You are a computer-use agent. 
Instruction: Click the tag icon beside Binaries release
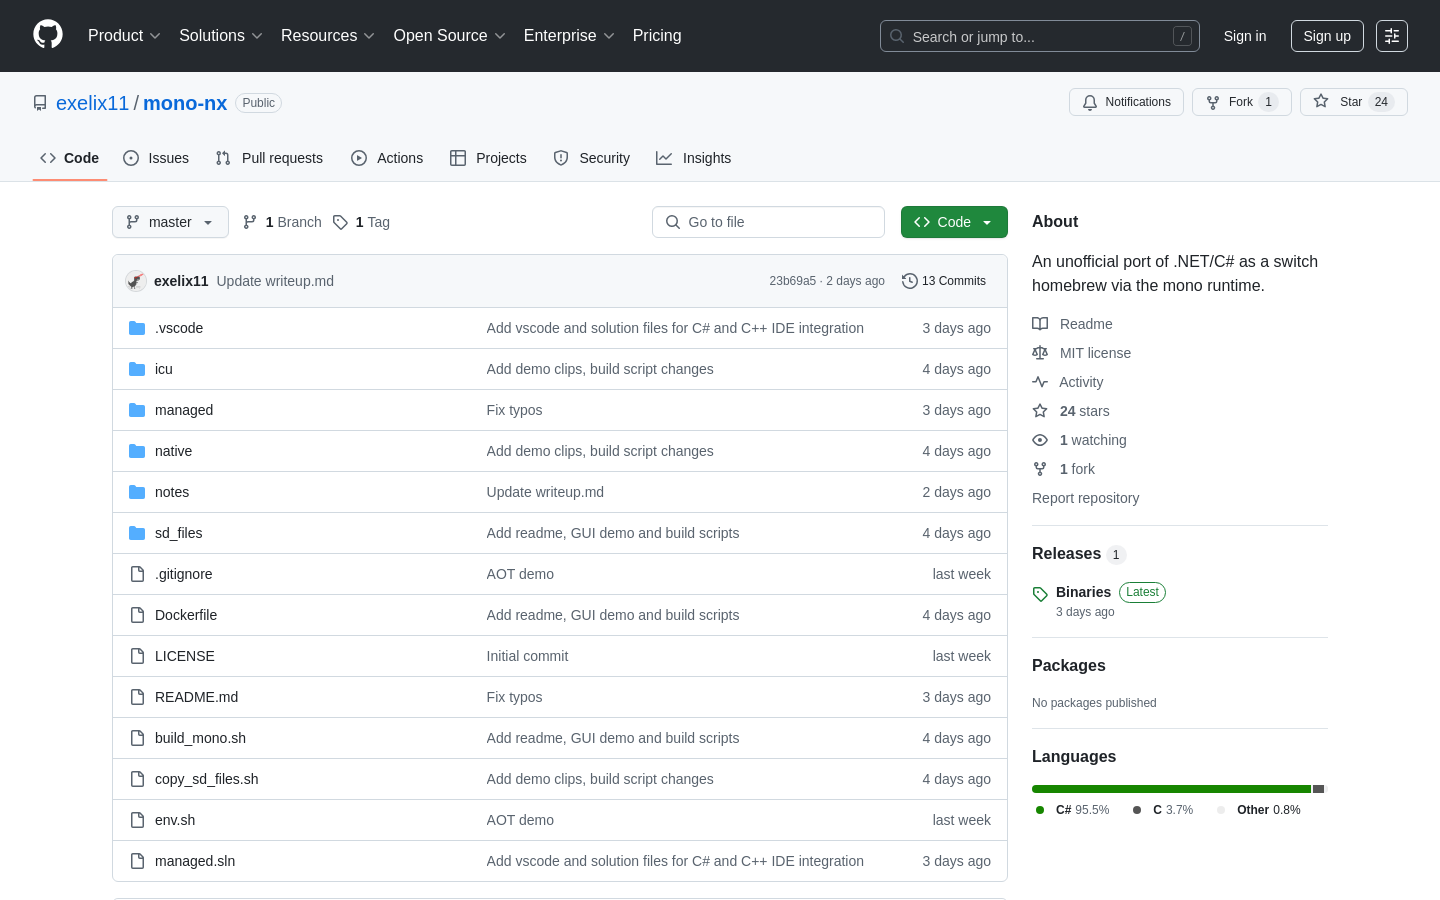pyautogui.click(x=1040, y=594)
